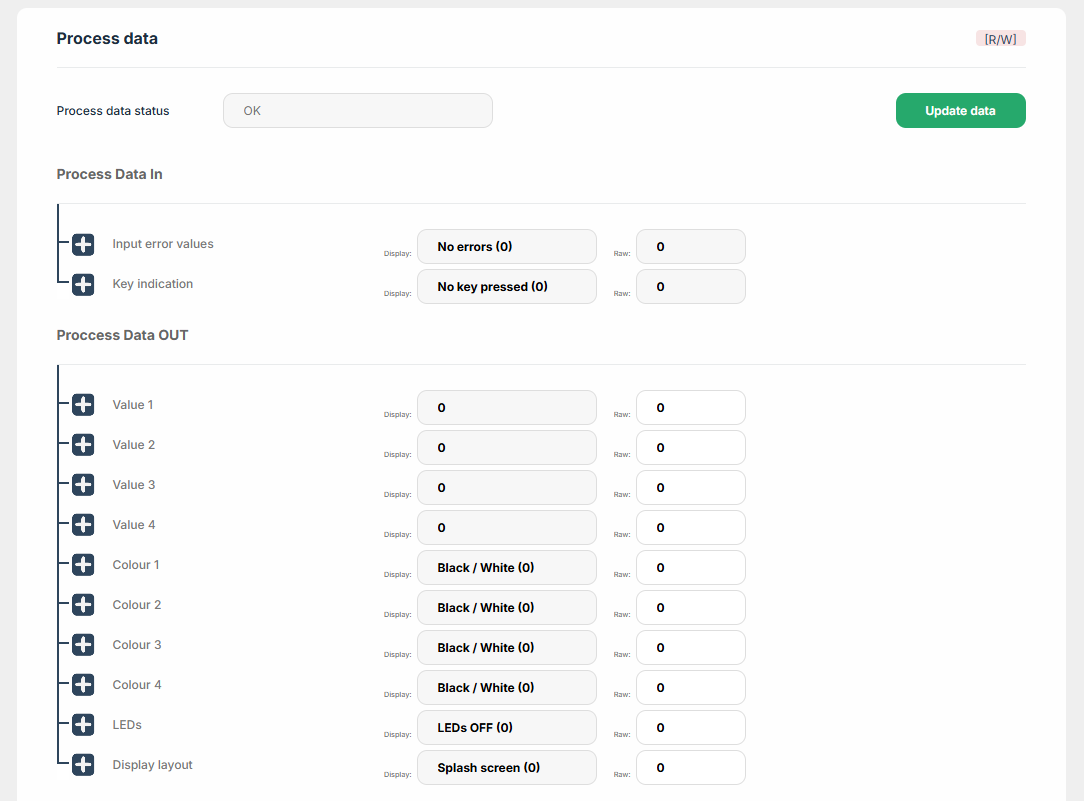Click the plus icon beside Colour 2

83,605
